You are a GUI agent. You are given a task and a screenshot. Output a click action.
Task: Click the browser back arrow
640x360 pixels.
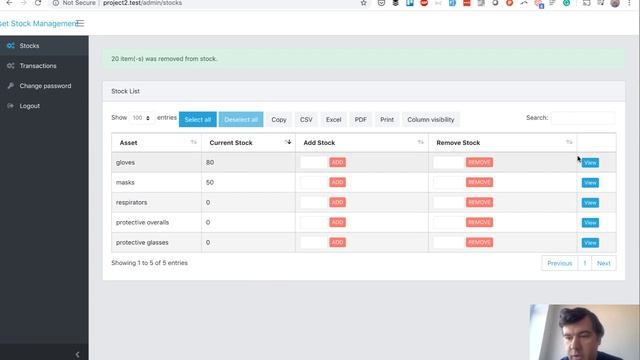(x=9, y=3)
